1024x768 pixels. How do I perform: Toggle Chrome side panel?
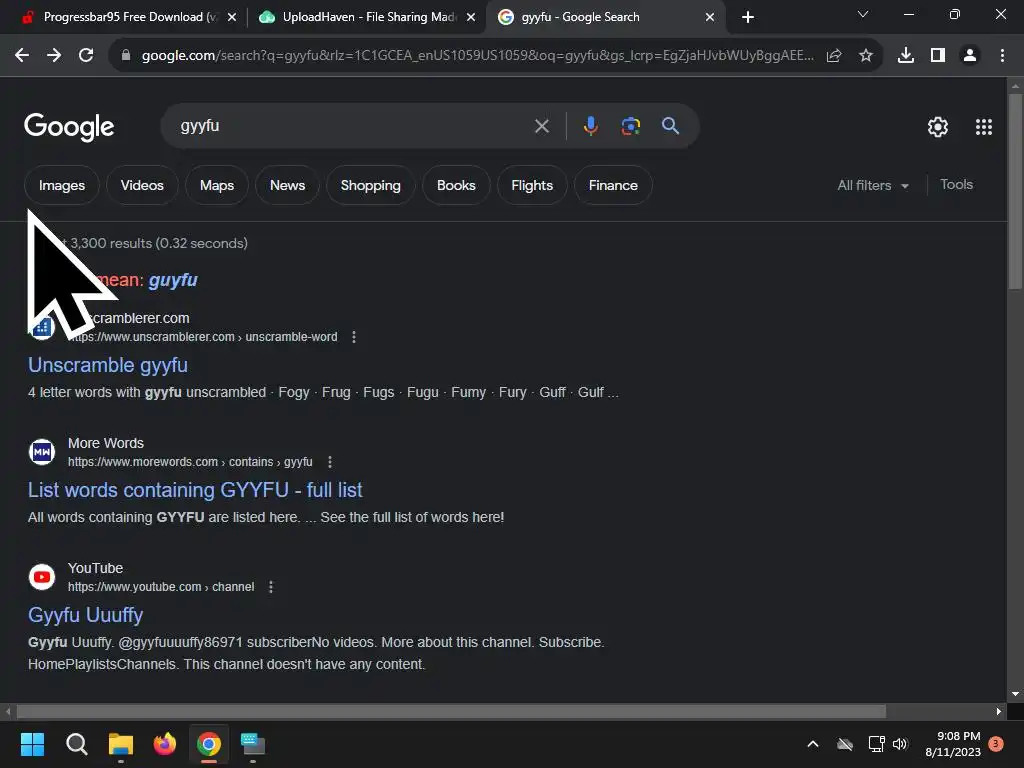(938, 56)
